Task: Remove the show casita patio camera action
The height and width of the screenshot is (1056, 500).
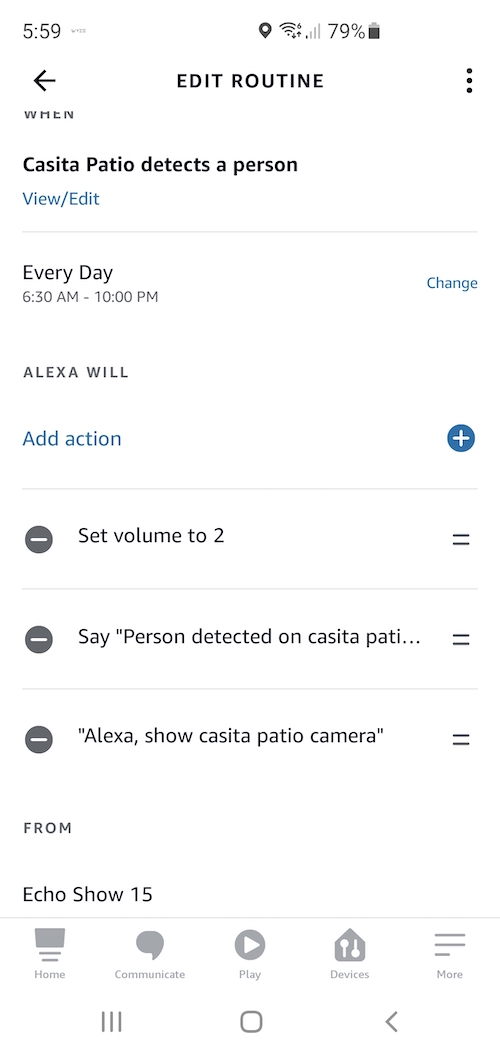Action: 39,739
